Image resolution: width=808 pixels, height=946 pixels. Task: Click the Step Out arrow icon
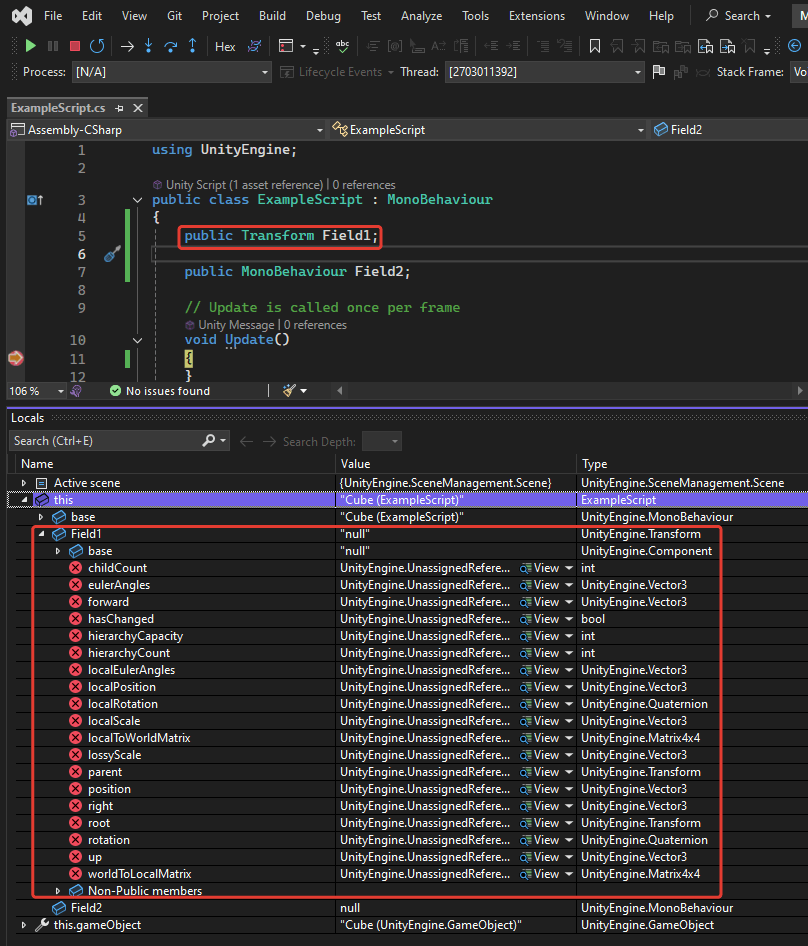coord(192,46)
